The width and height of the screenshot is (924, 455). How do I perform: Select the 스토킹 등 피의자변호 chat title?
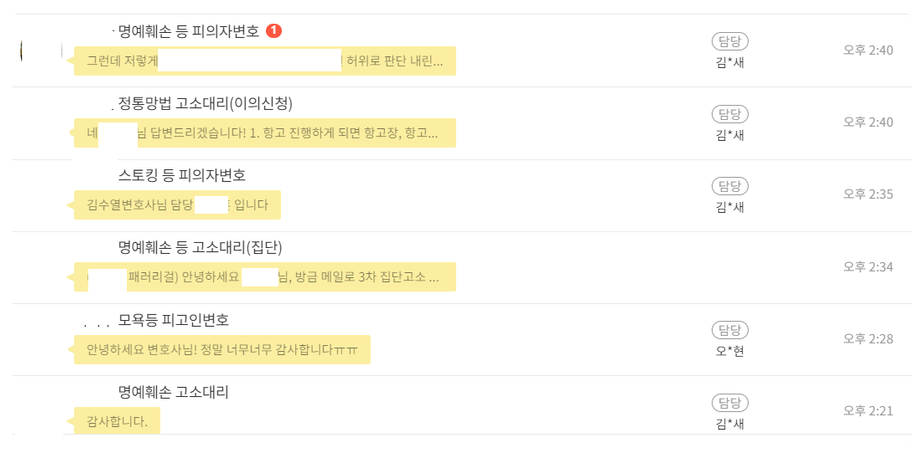(x=181, y=175)
